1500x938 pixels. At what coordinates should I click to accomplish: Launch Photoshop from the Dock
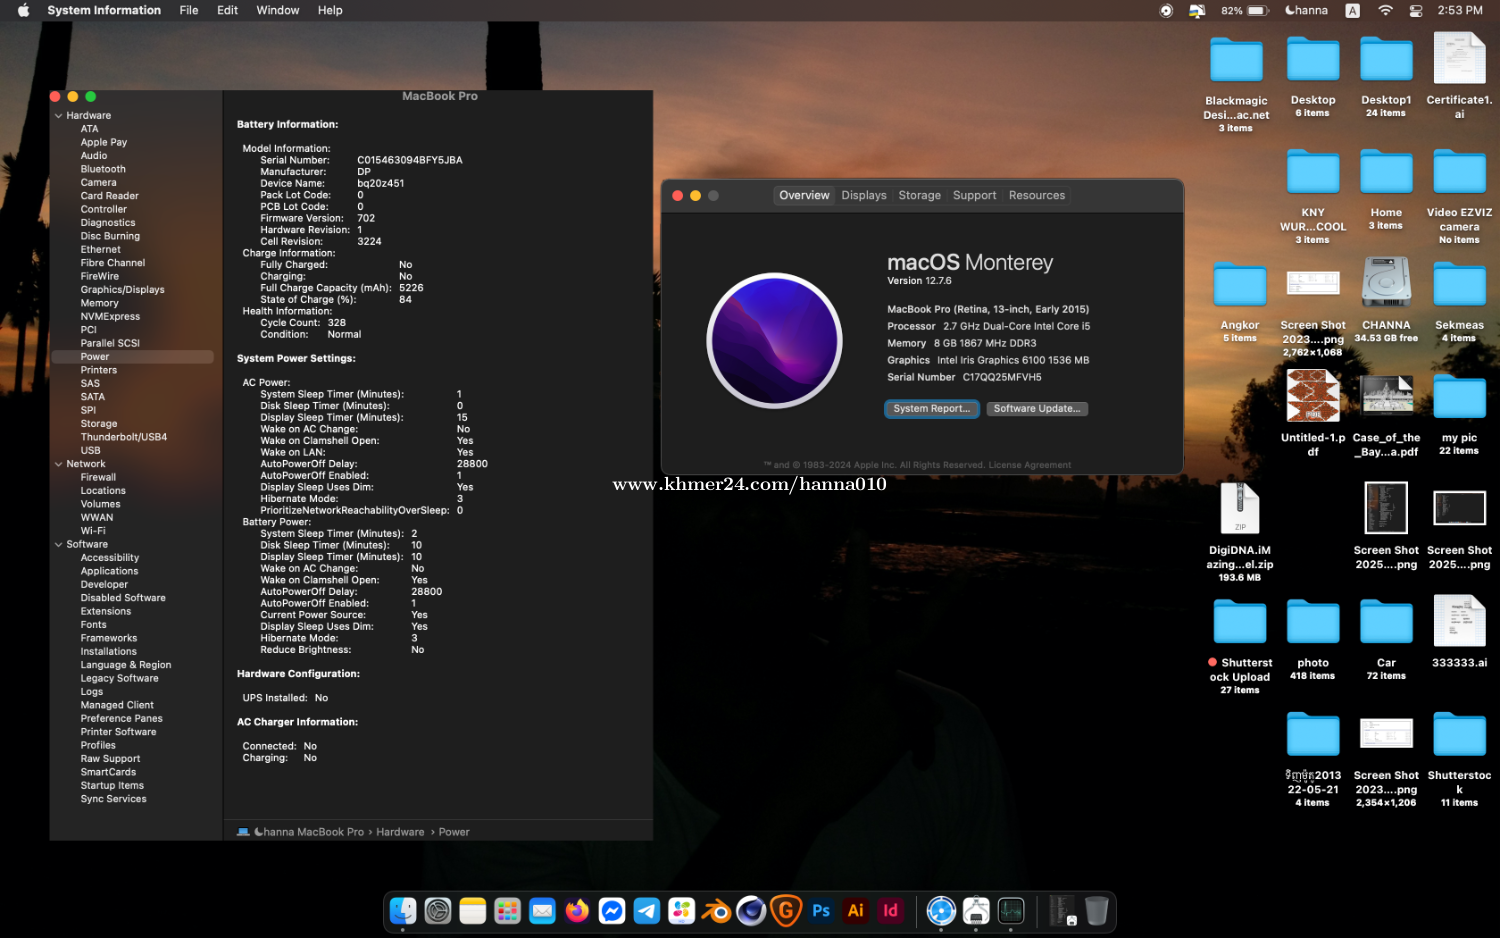[821, 910]
